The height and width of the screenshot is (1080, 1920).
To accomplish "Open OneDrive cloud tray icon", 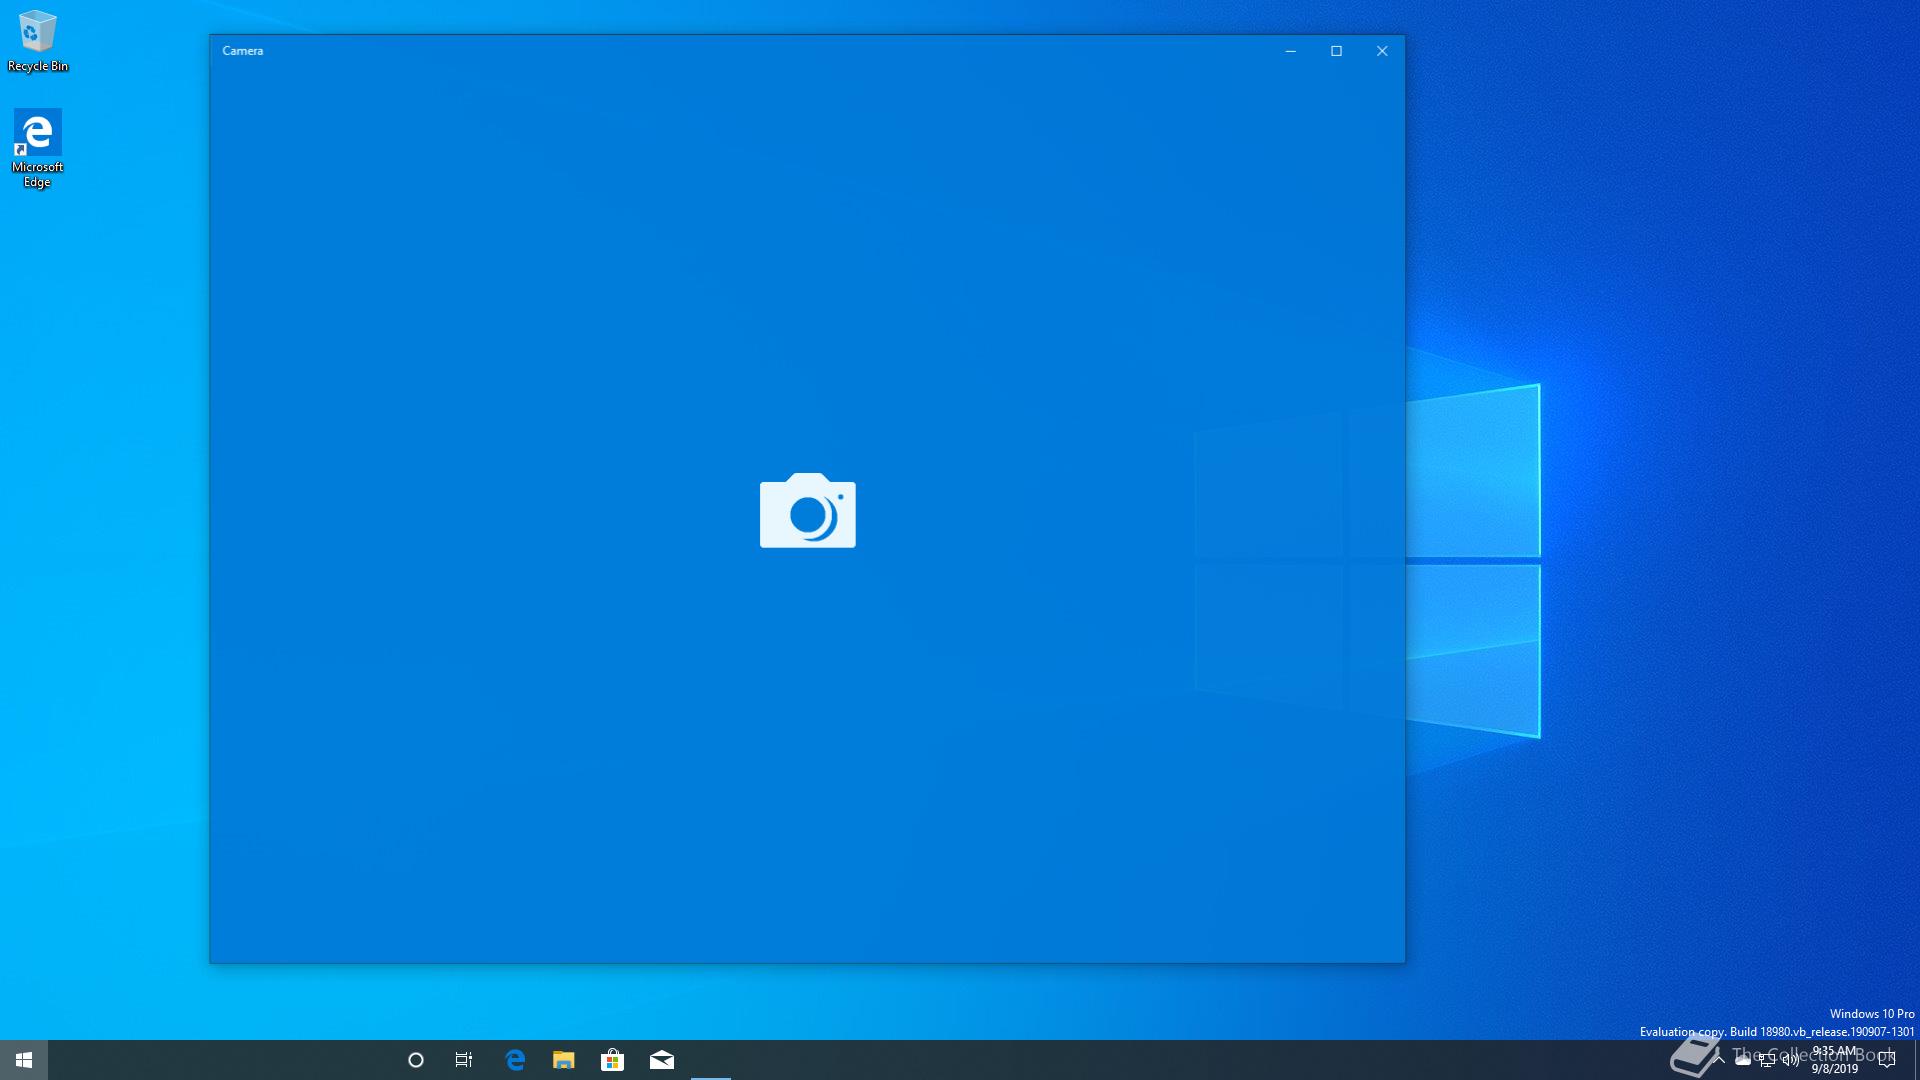I will [x=1743, y=1060].
